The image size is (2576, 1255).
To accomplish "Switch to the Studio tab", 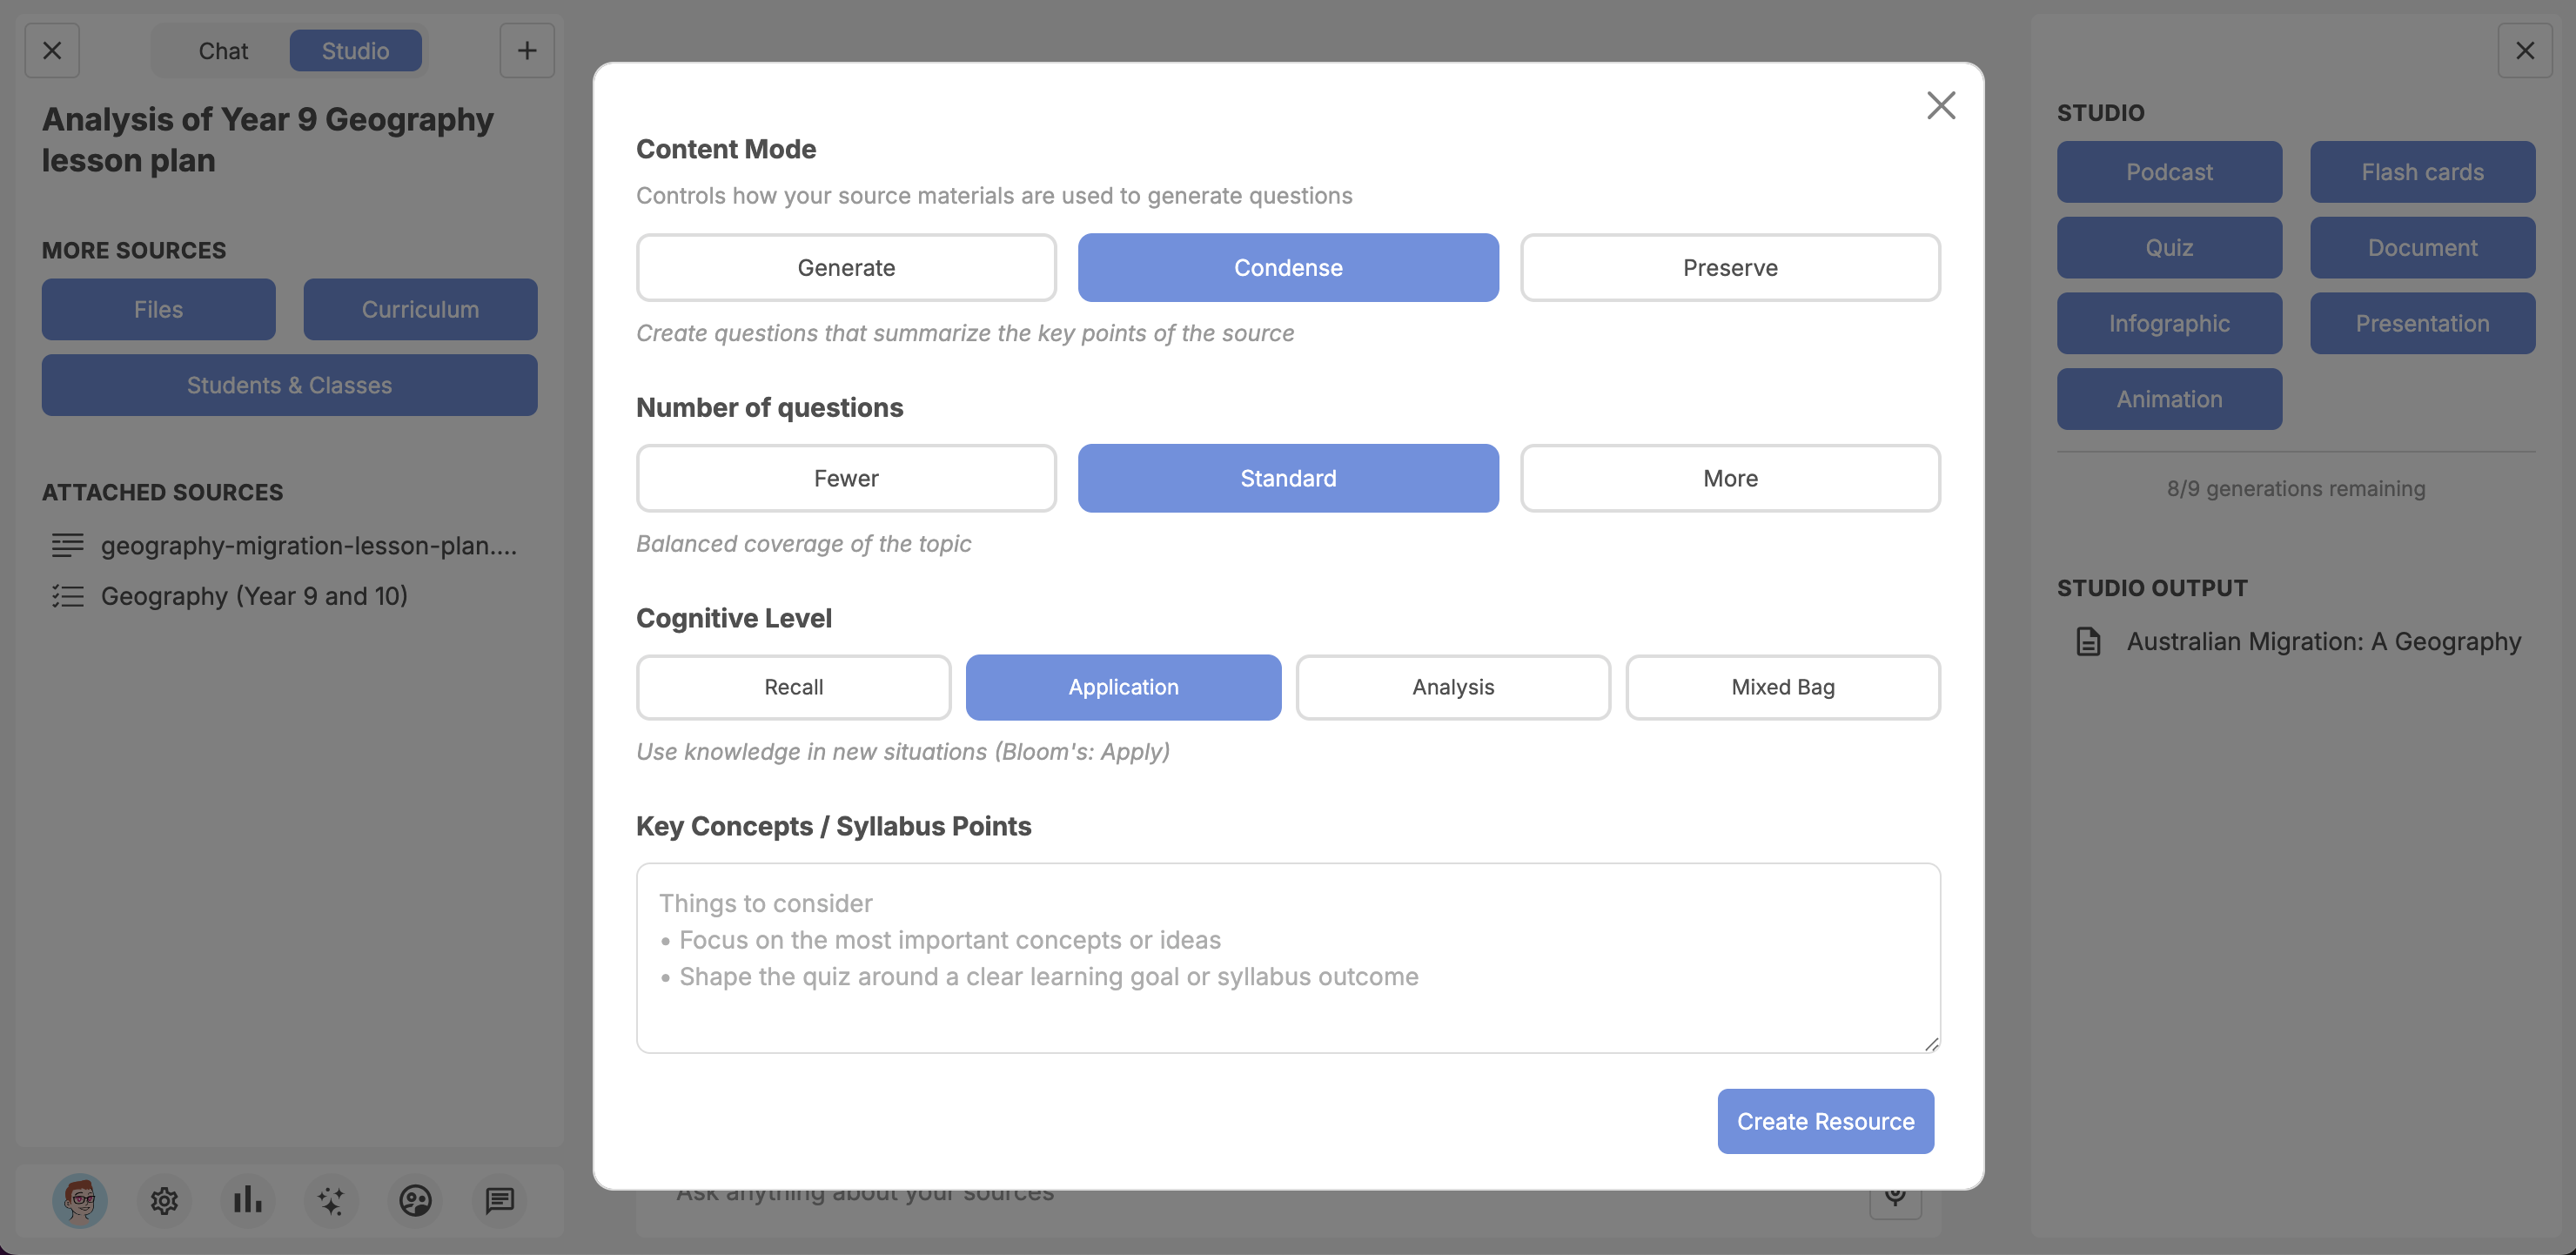I will pos(356,50).
